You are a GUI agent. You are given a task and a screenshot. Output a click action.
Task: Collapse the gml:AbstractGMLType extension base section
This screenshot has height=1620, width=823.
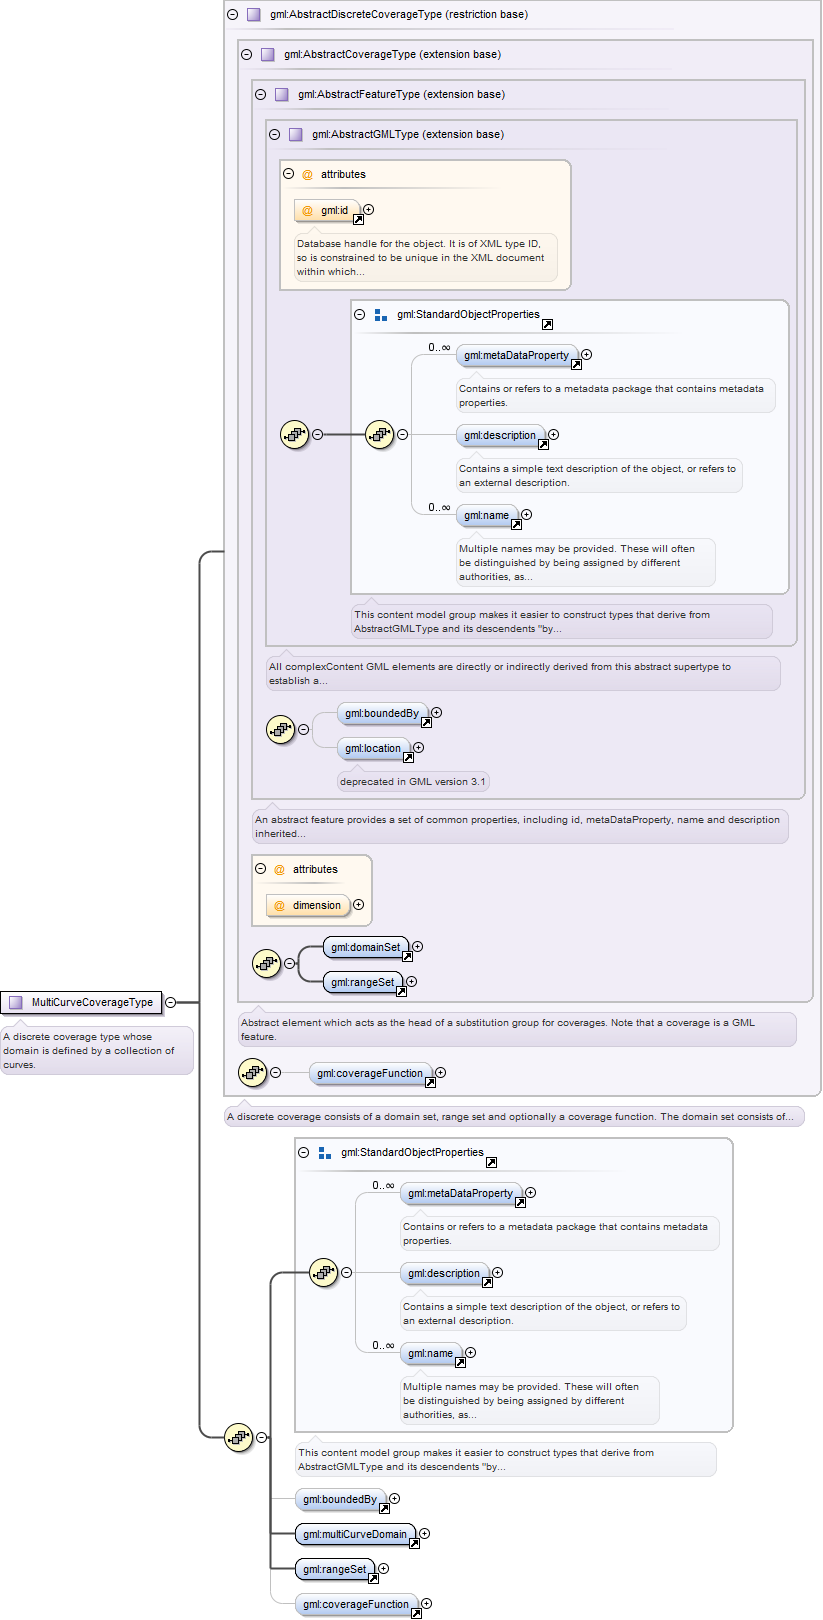[274, 135]
